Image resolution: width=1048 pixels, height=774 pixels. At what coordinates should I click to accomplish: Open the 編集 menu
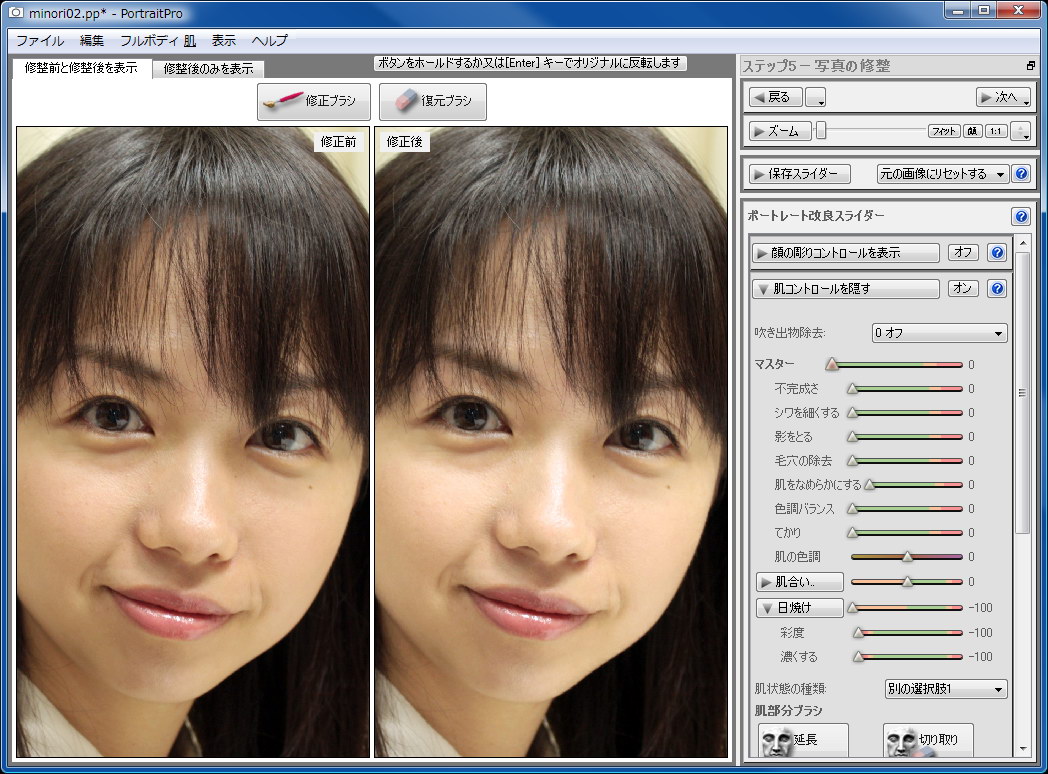pyautogui.click(x=92, y=41)
